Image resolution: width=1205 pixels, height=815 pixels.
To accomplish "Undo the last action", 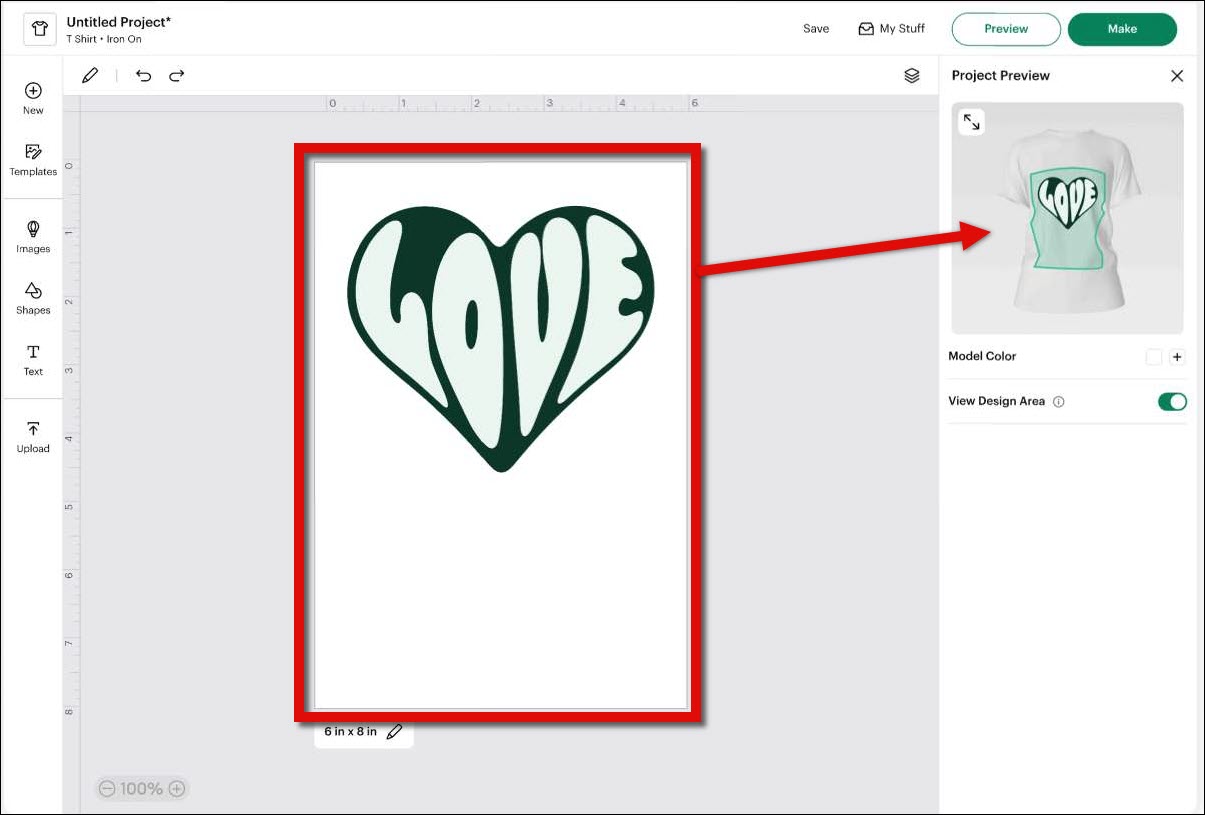I will point(143,75).
